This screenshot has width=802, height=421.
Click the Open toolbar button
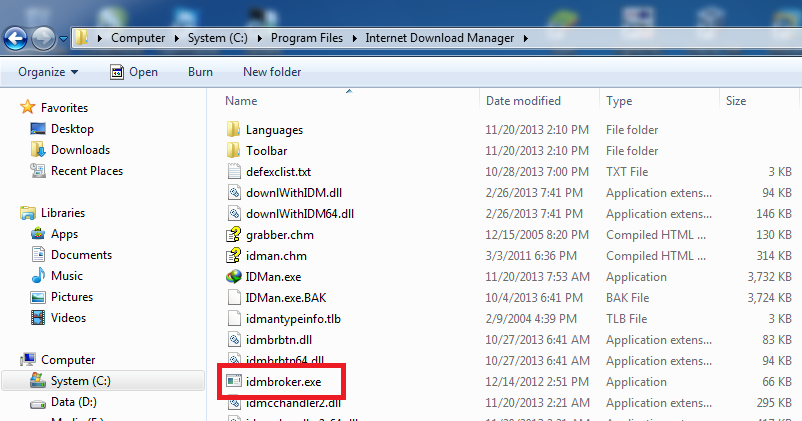[x=134, y=72]
